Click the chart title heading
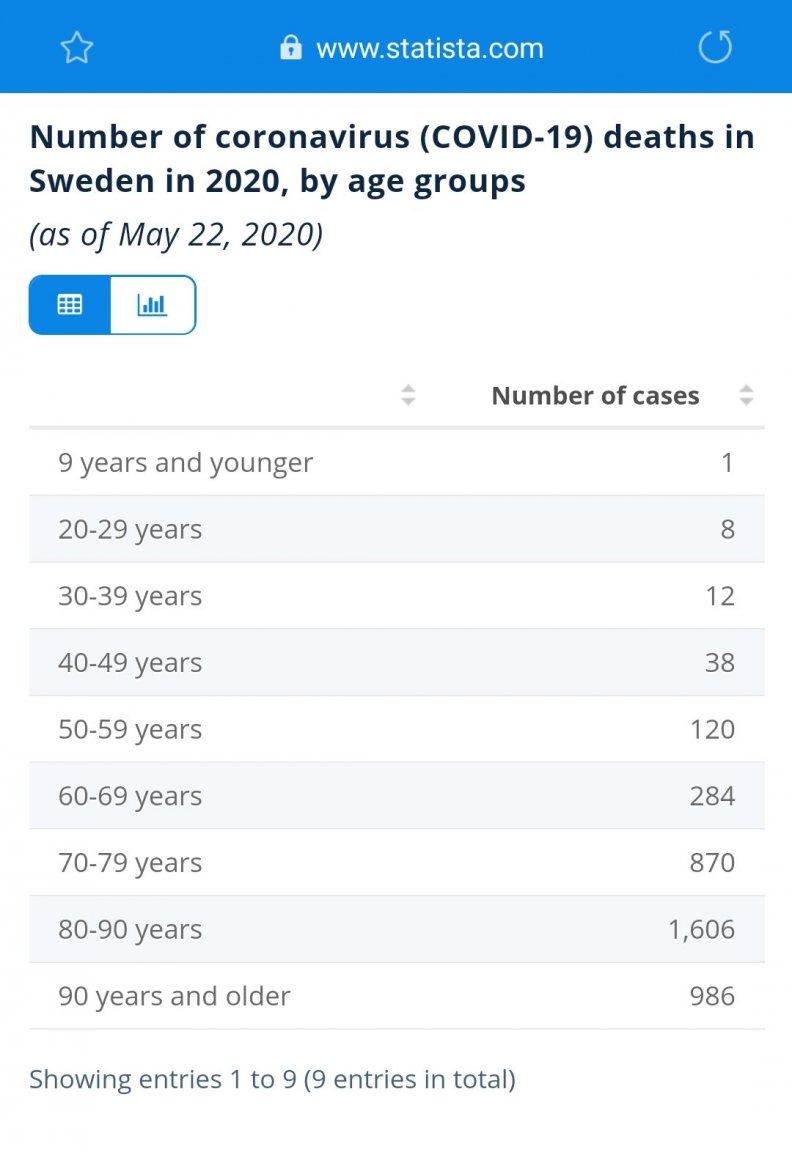The image size is (792, 1152). coord(391,159)
